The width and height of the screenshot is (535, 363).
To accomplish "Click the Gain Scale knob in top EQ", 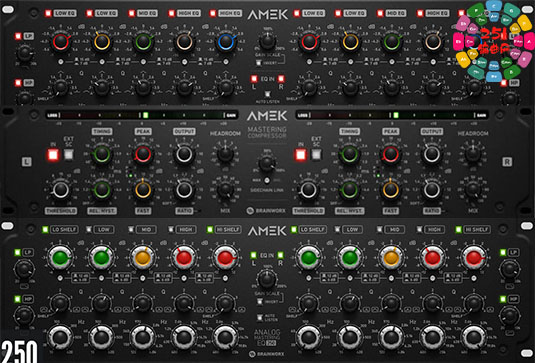I will 268,42.
